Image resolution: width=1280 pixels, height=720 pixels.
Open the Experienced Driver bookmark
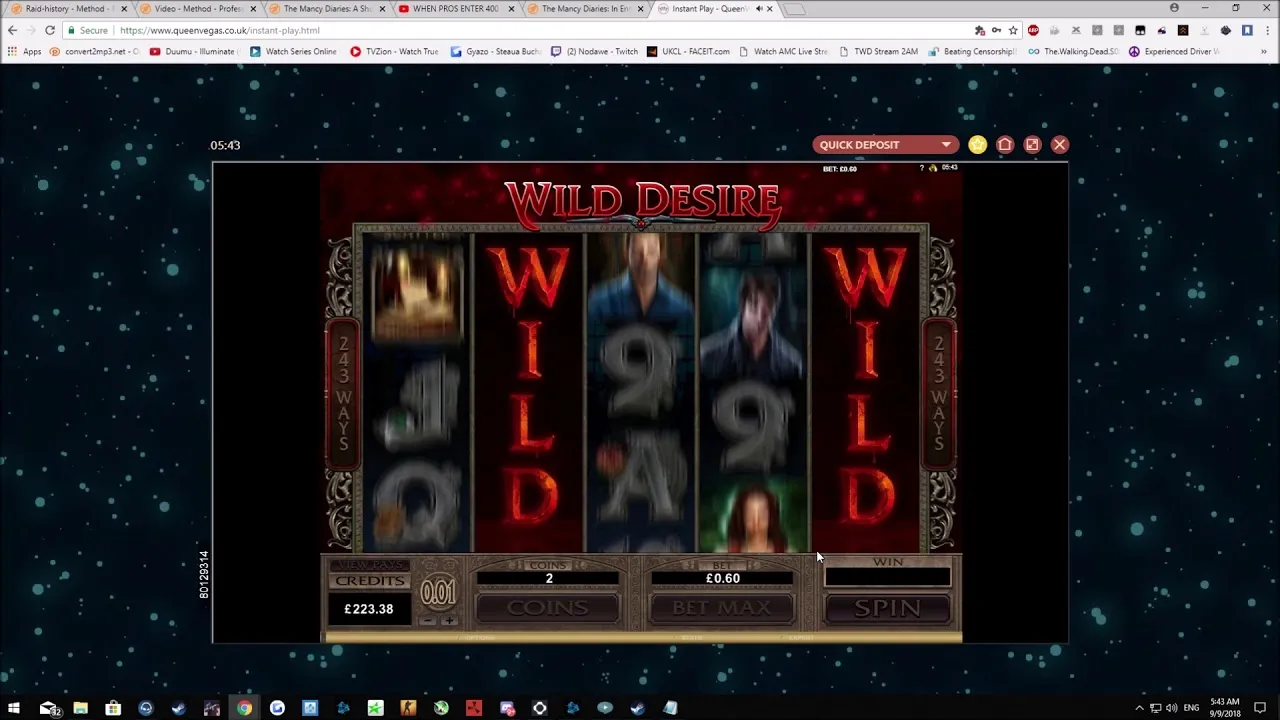(1173, 51)
